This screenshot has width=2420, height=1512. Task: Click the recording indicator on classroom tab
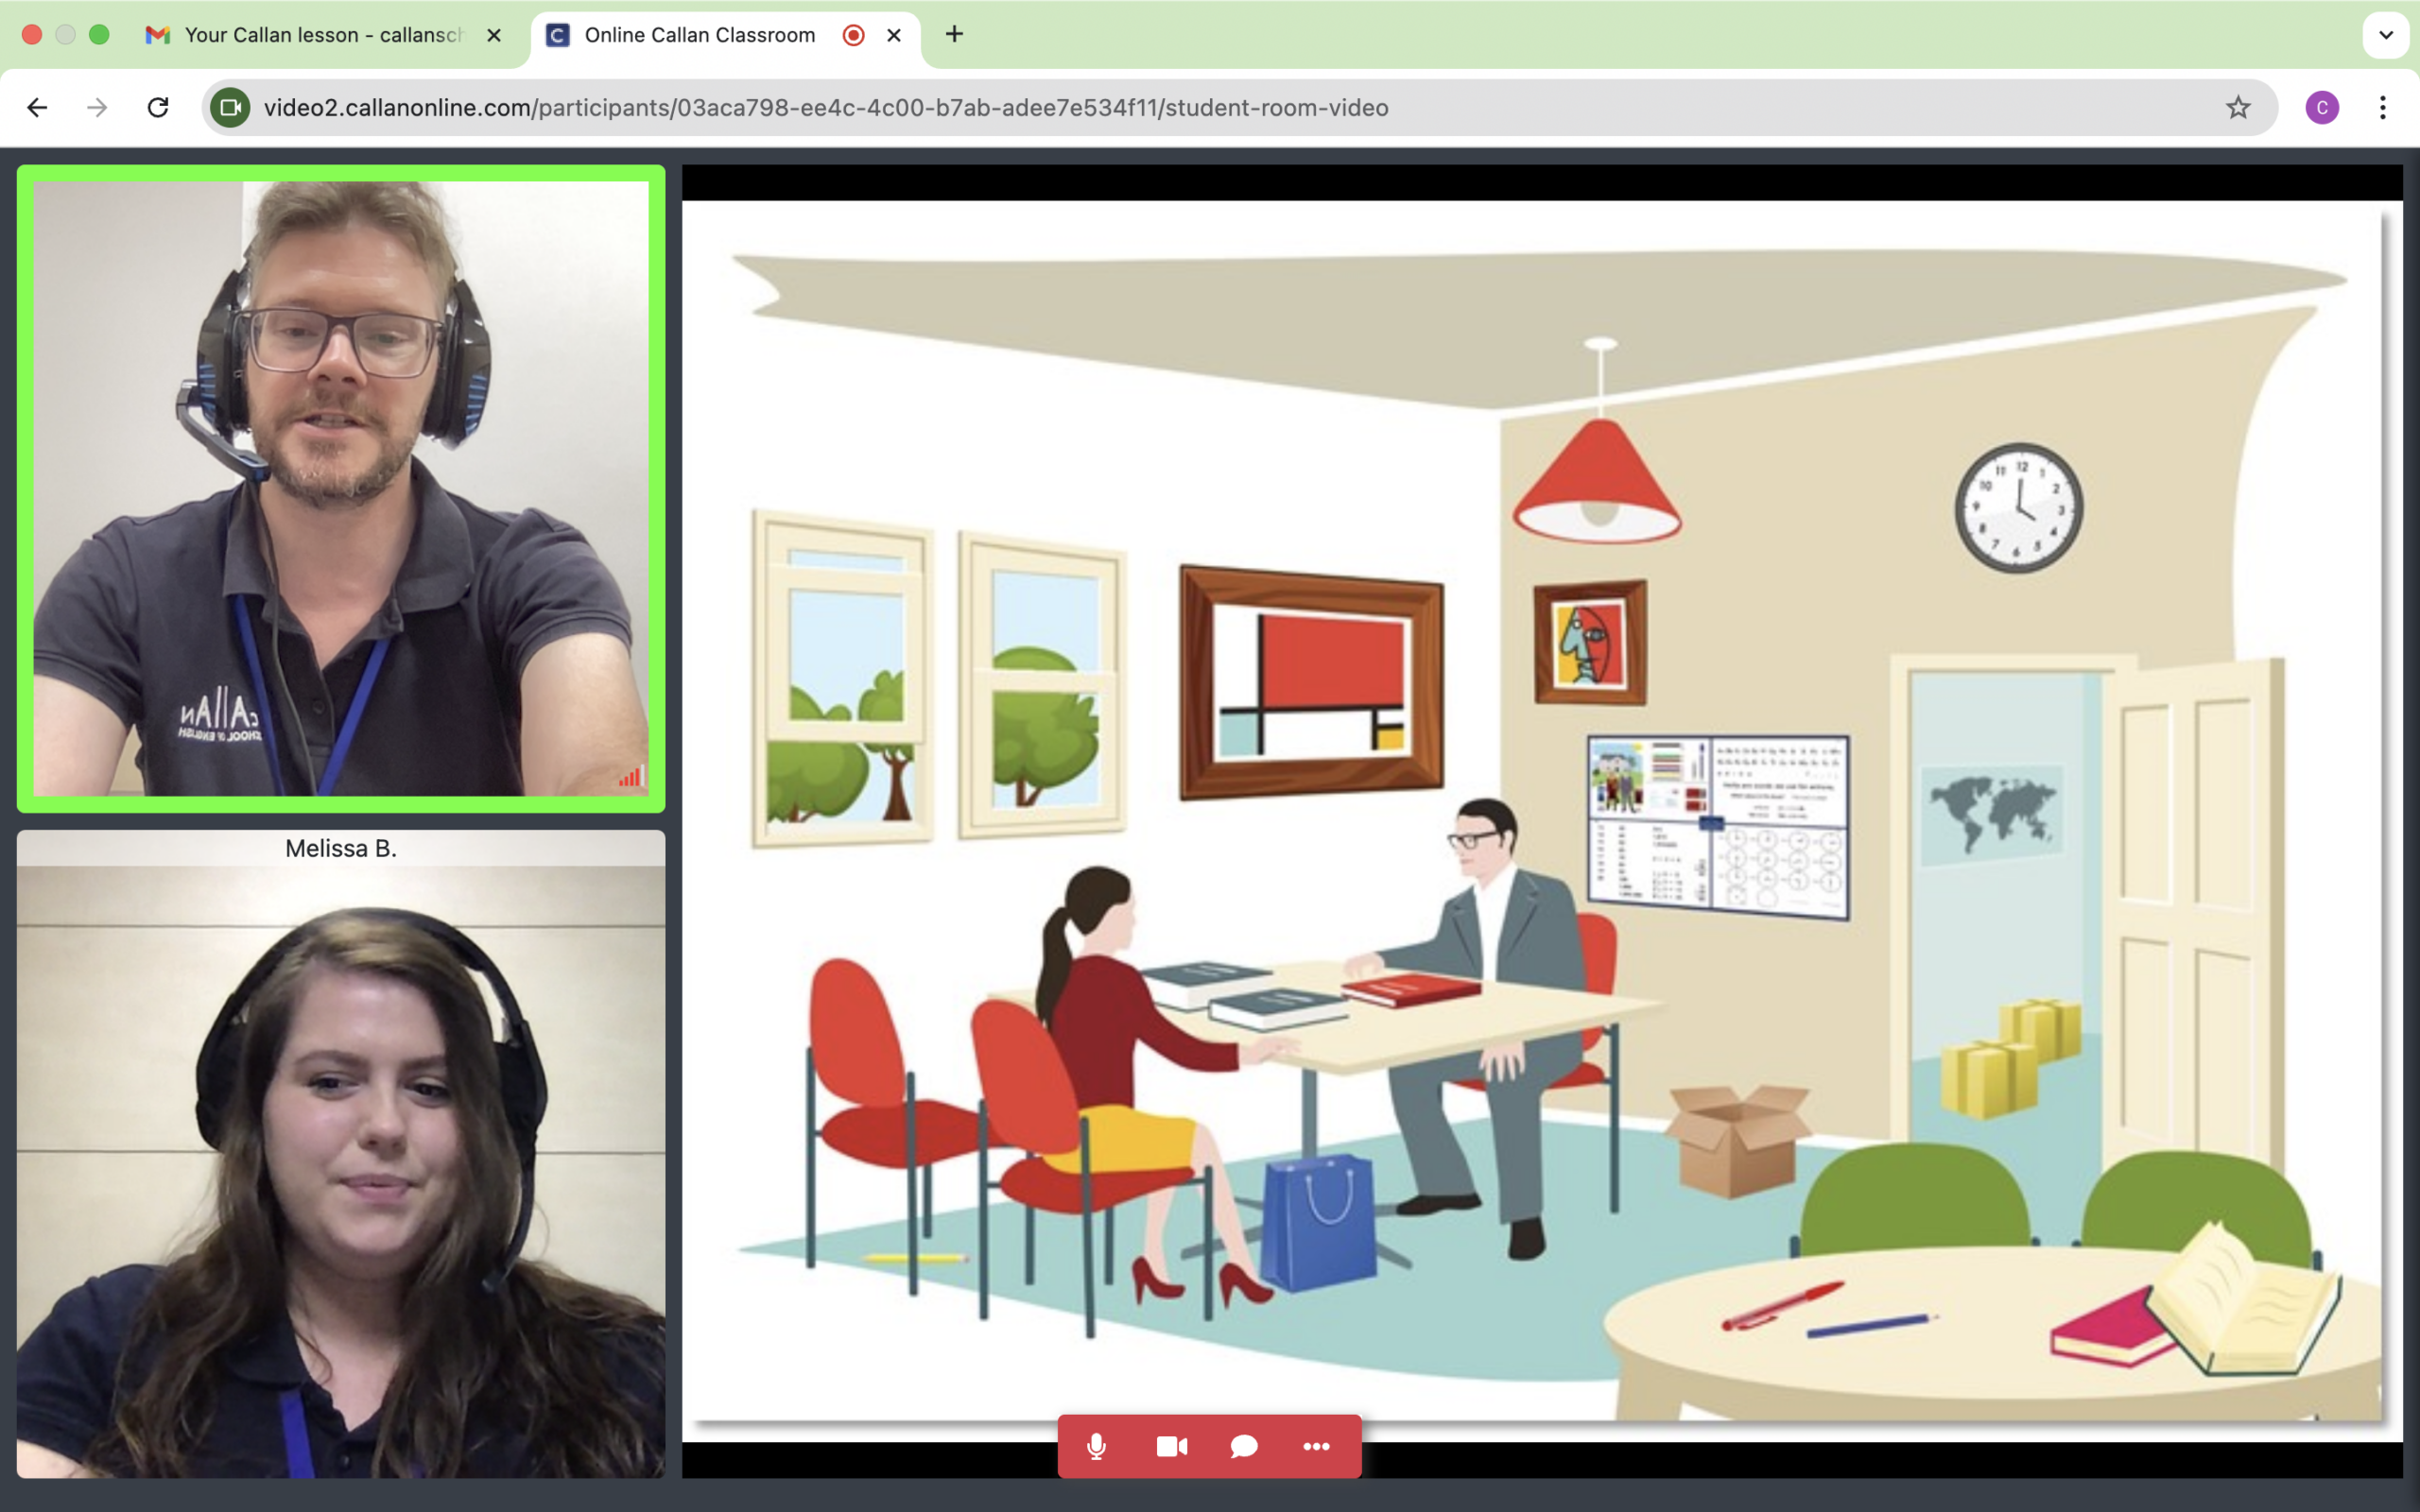click(x=853, y=35)
